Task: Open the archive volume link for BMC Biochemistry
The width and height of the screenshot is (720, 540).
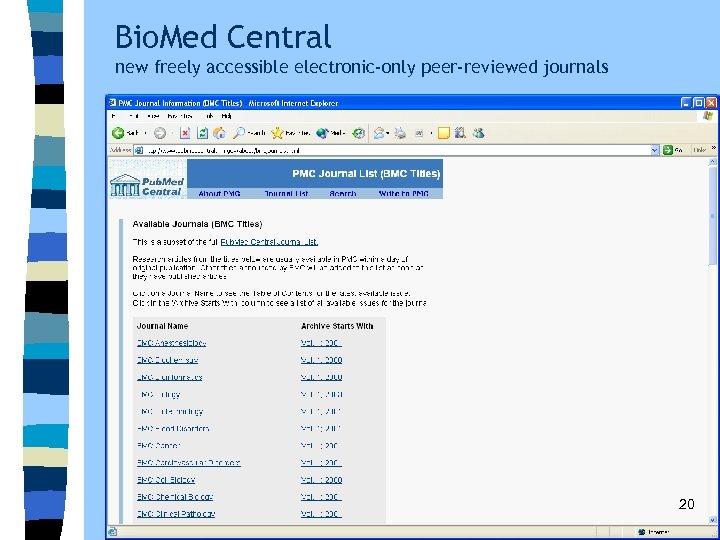Action: click(321, 360)
